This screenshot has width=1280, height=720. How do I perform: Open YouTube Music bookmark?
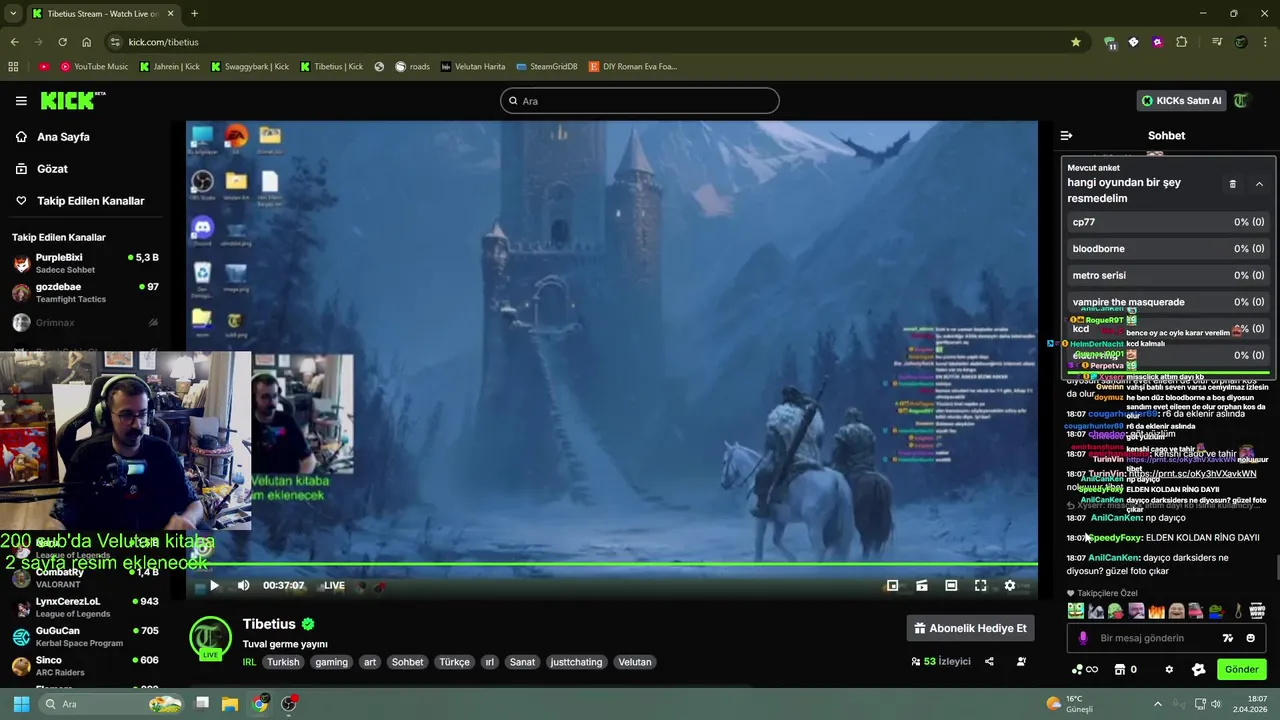coord(94,67)
